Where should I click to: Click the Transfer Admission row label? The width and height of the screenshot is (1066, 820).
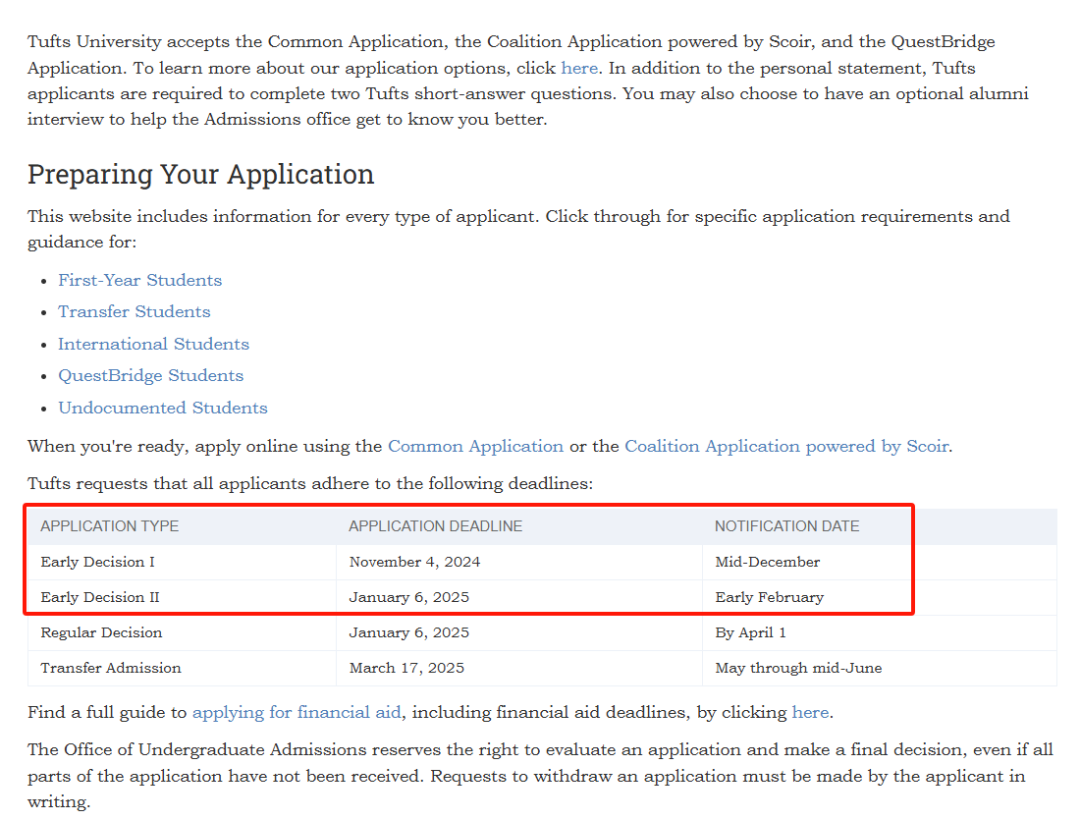(111, 667)
